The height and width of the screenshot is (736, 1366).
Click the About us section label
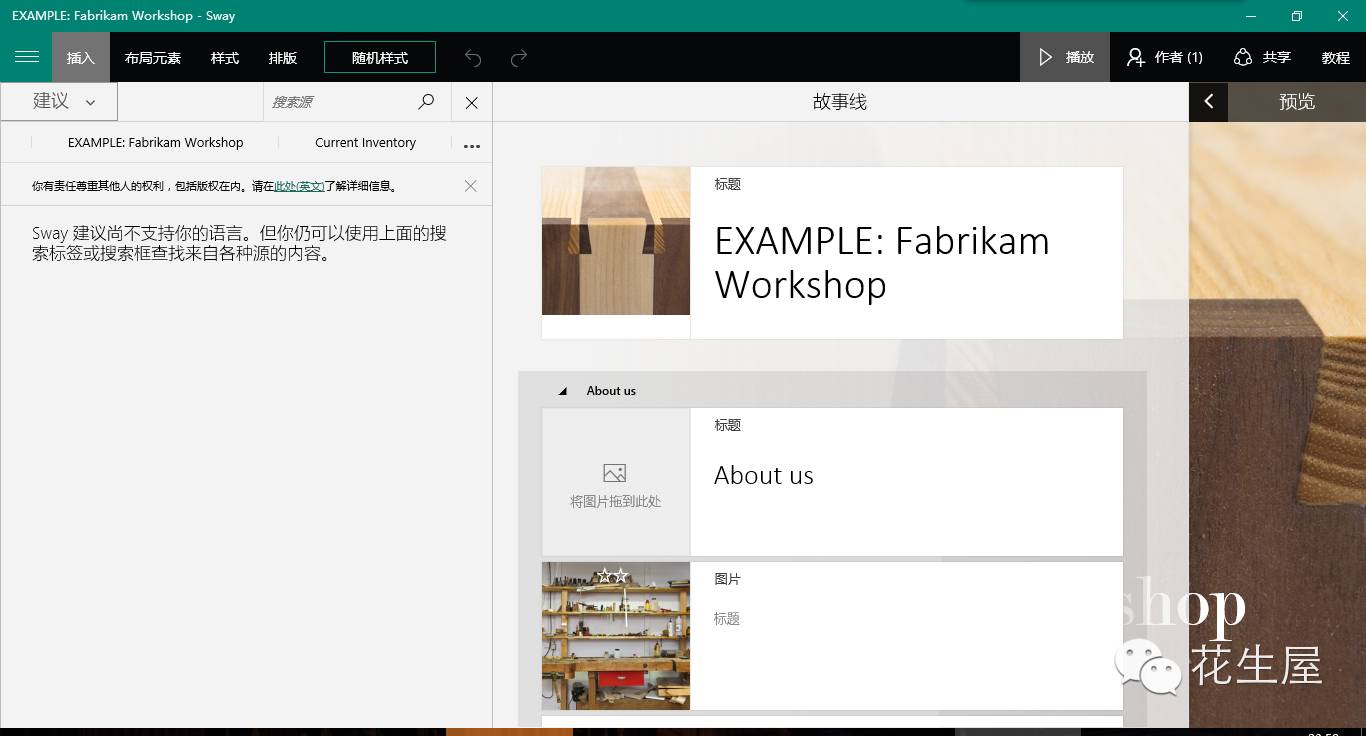click(x=611, y=391)
